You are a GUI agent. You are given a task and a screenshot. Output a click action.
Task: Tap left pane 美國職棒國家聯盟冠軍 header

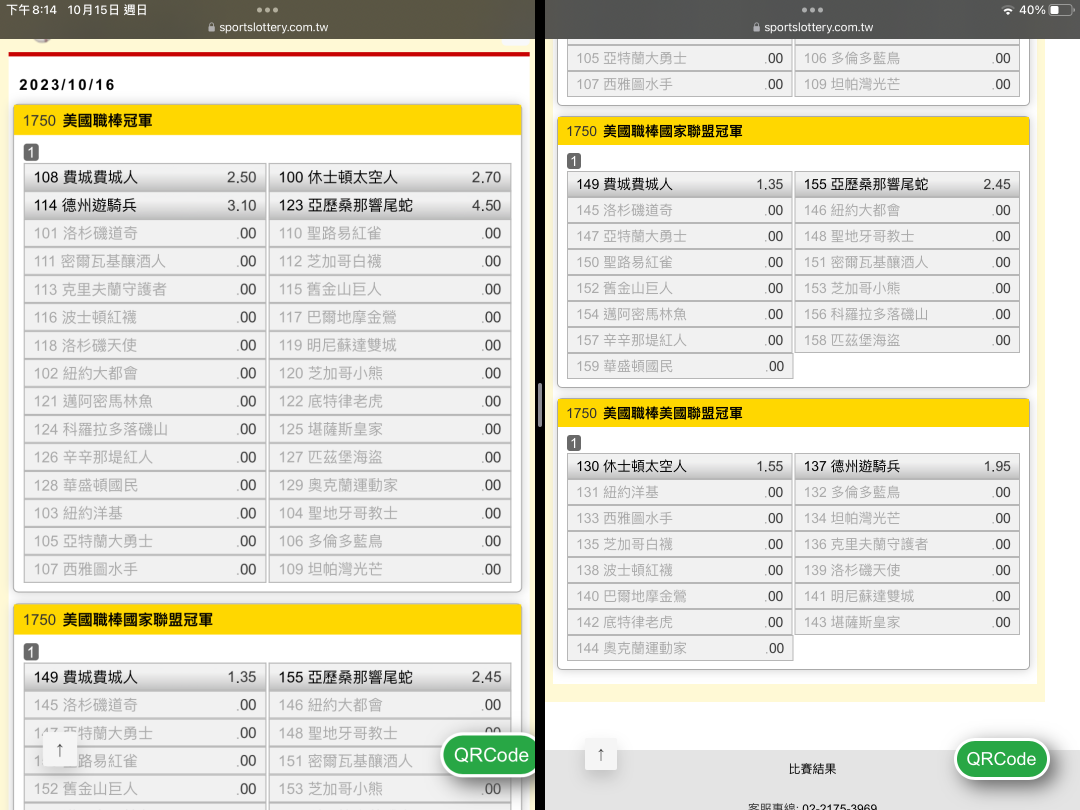tap(267, 620)
